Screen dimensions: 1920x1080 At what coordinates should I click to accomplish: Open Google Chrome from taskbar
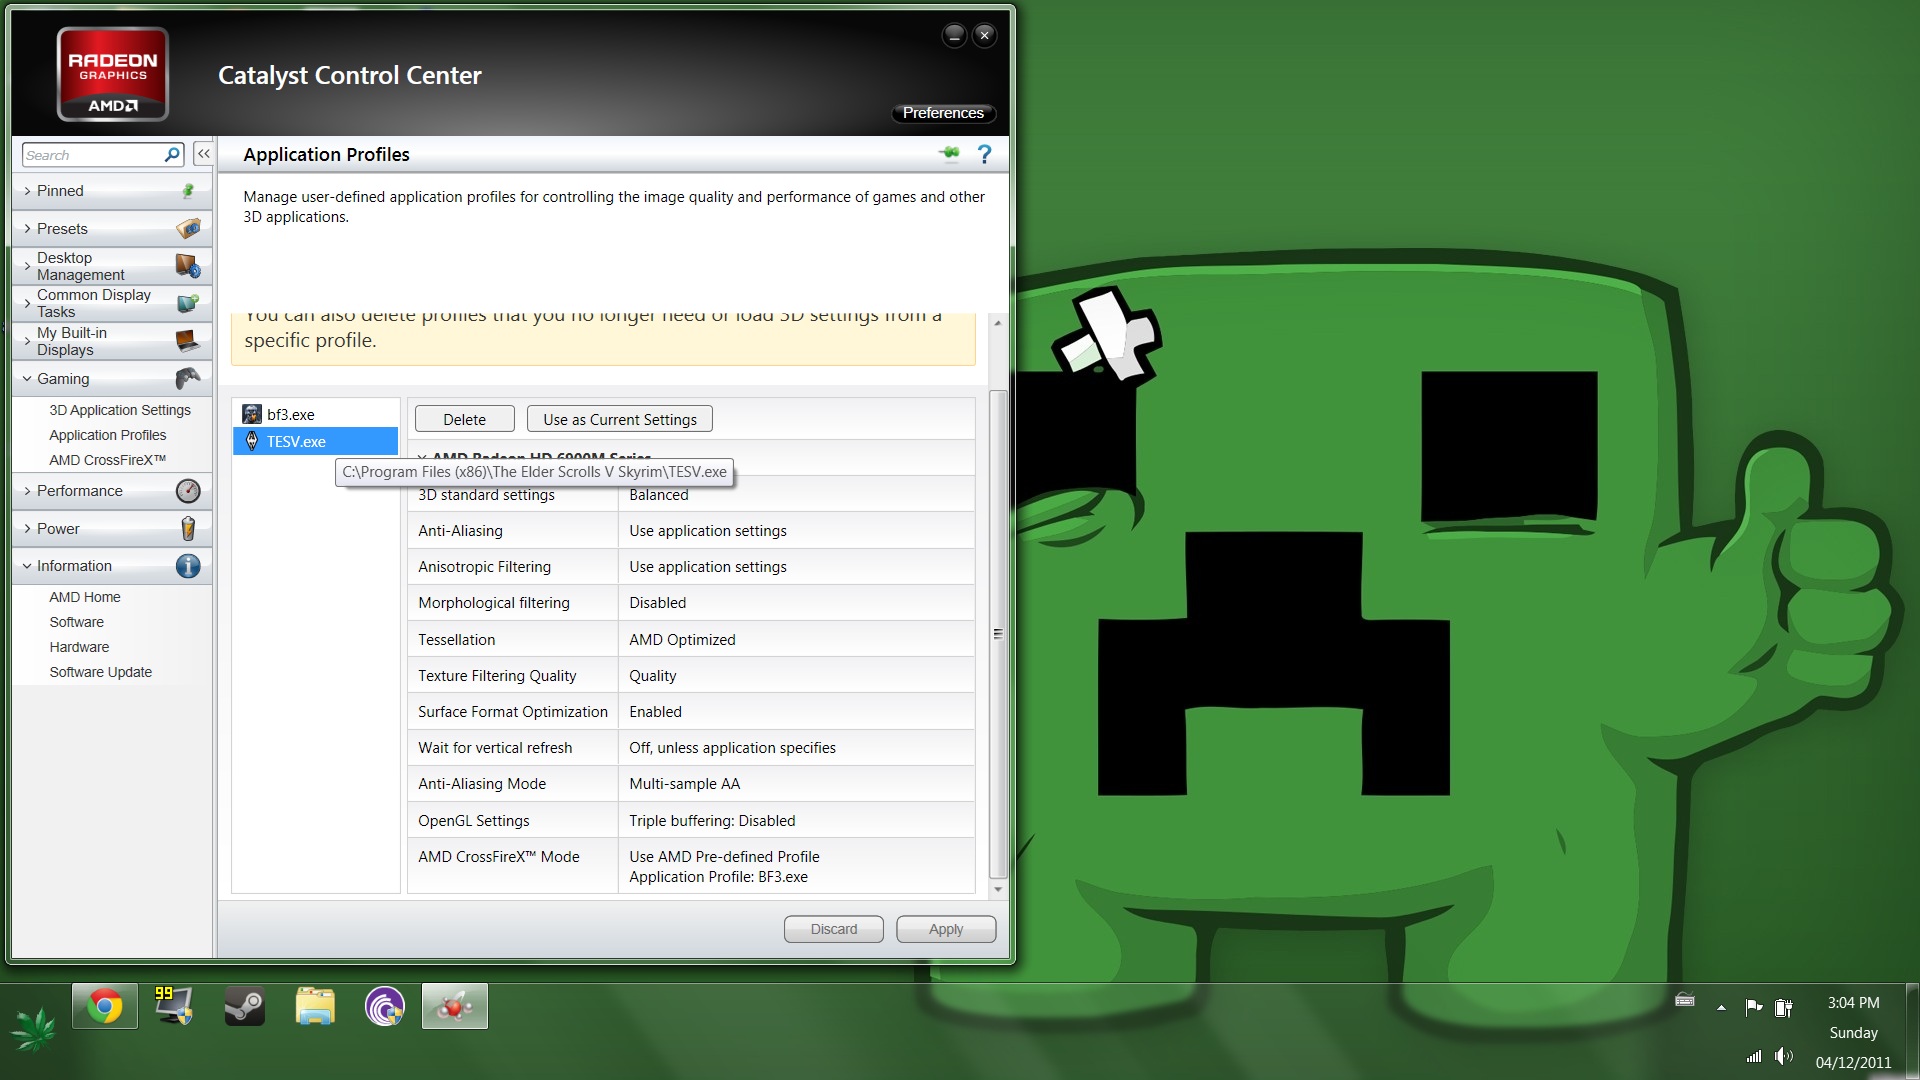[x=105, y=1006]
